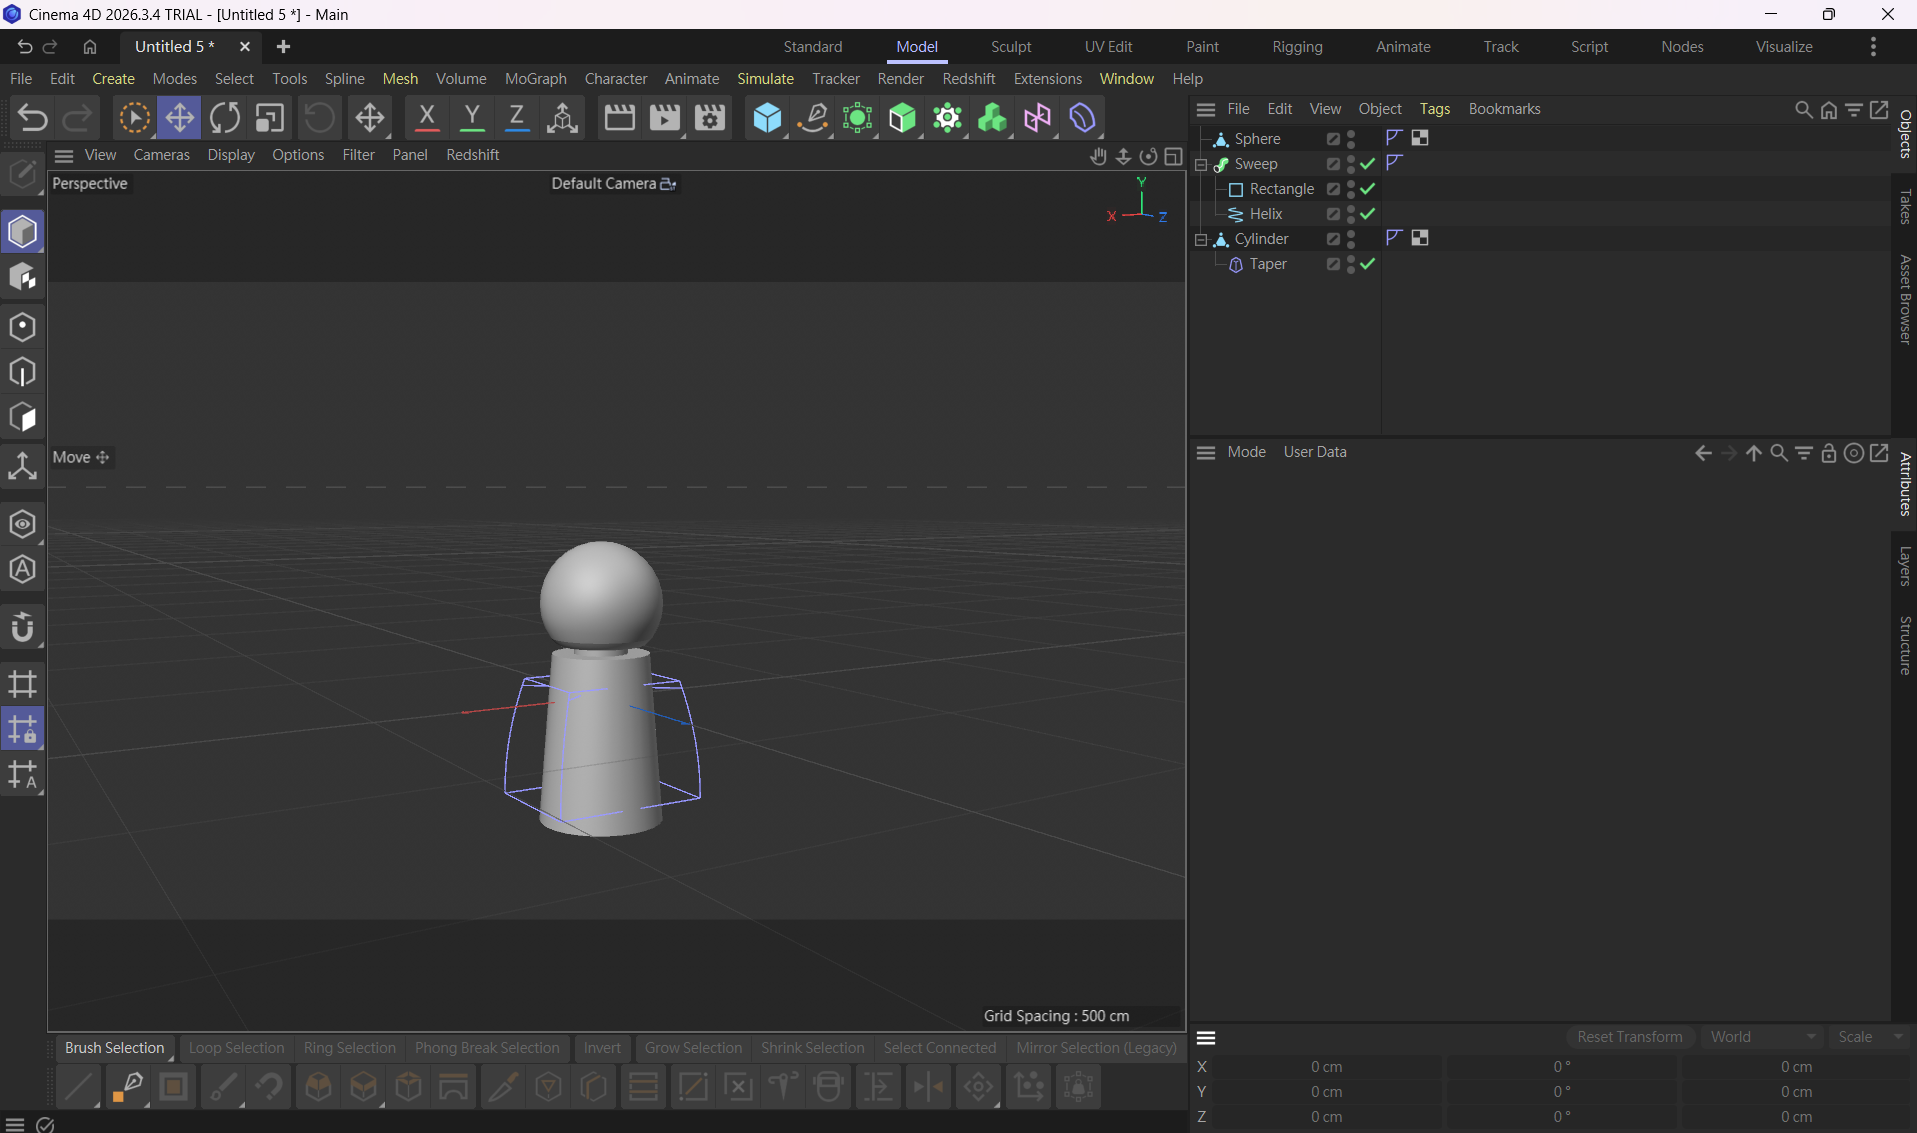1917x1133 pixels.
Task: Collapse the Cylinder object hierarchy
Action: [x=1201, y=239]
